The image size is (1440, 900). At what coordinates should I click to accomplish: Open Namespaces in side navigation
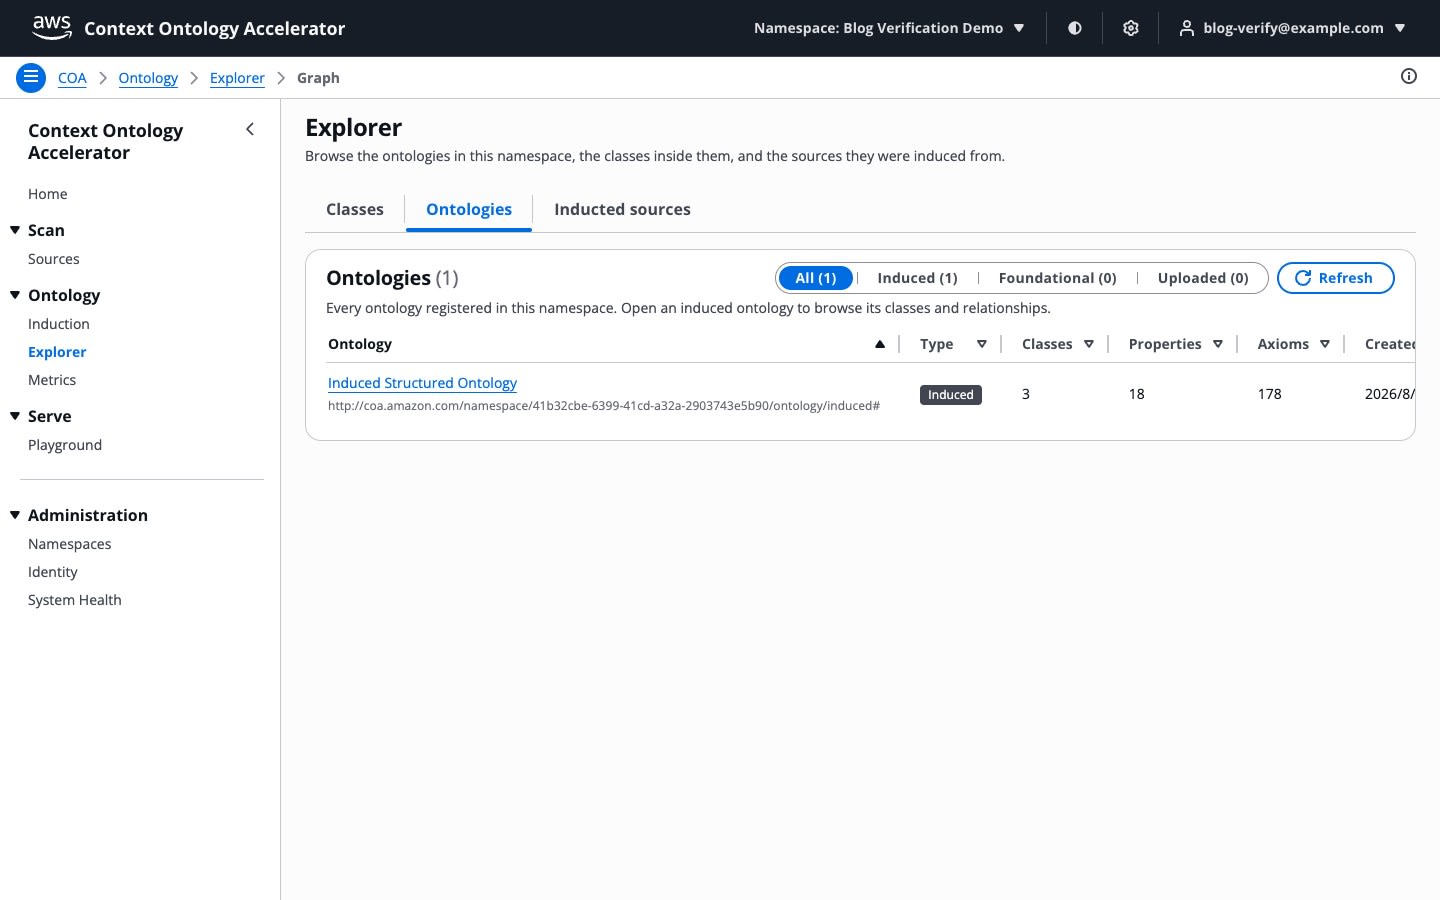point(70,544)
